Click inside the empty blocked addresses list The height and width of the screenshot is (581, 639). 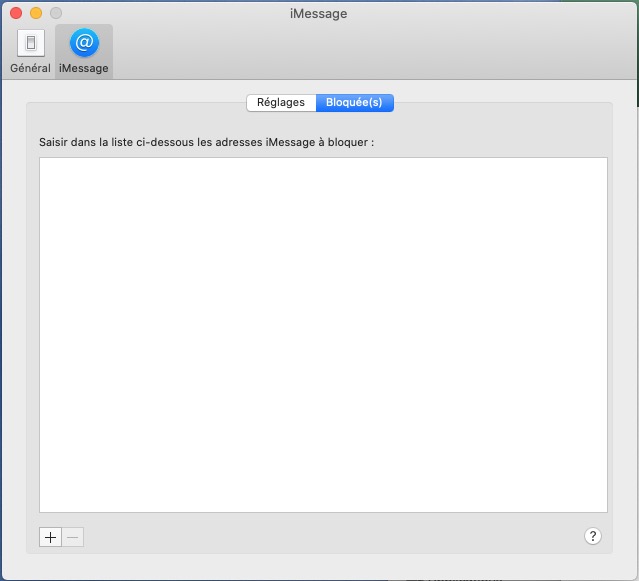[323, 335]
